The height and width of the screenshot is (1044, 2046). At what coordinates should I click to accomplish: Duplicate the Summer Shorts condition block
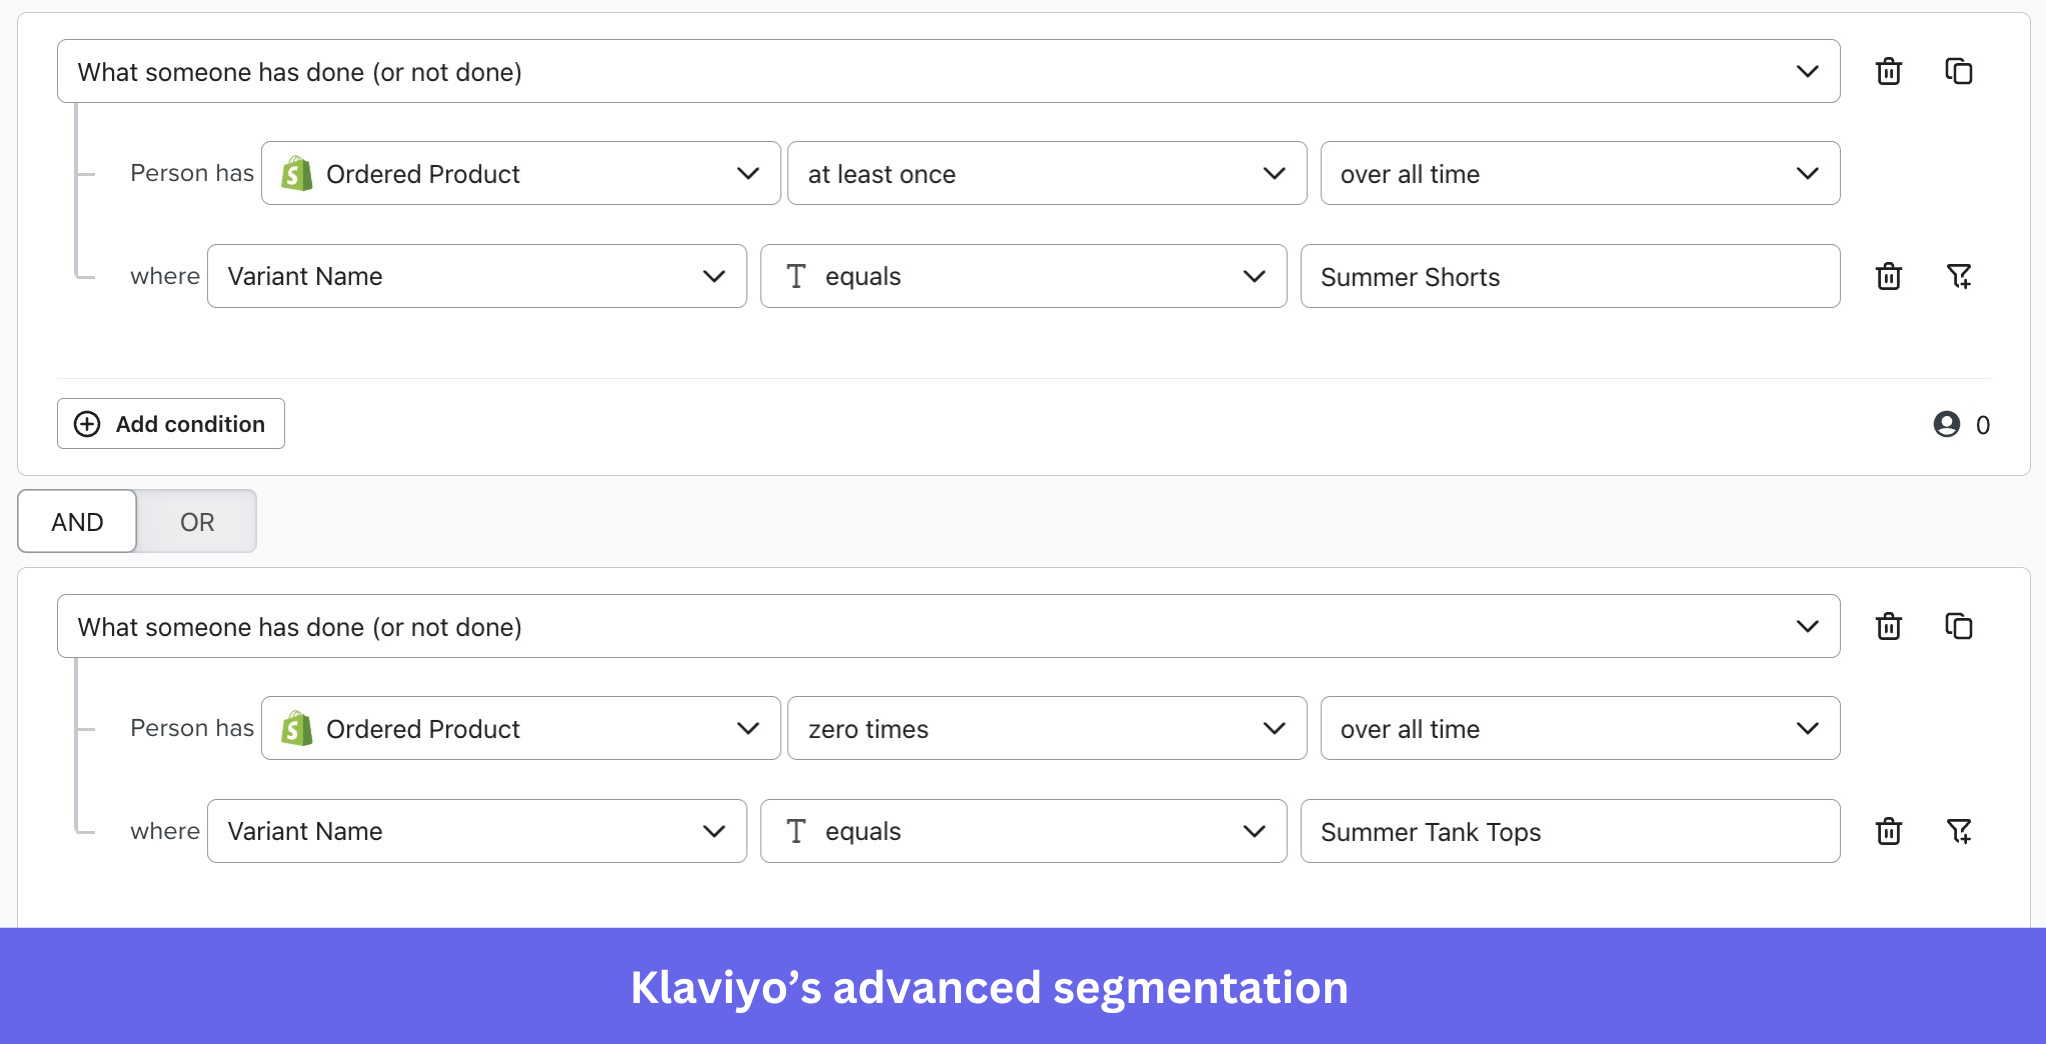coord(1958,71)
